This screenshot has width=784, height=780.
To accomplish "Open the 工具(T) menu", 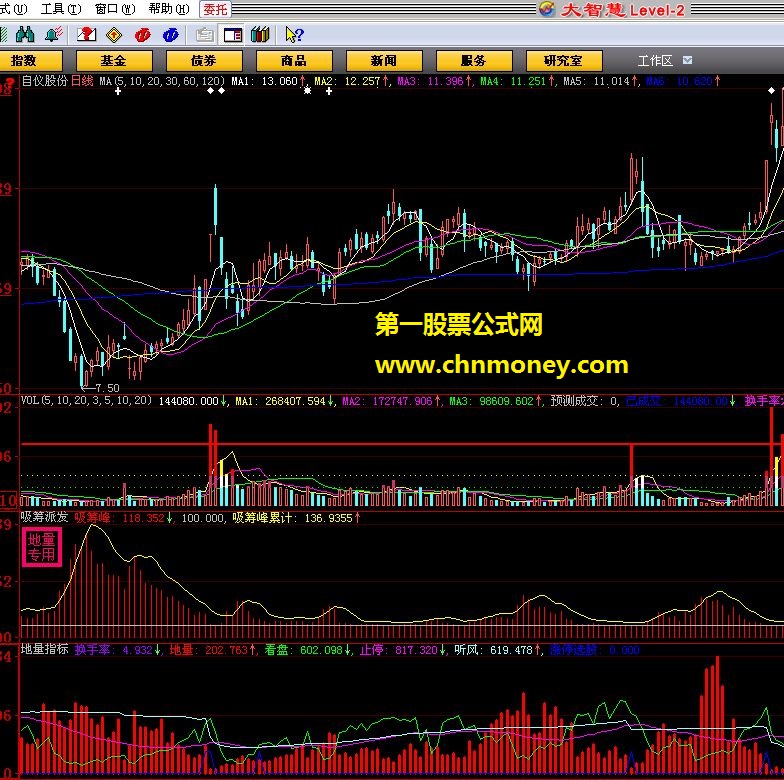I will click(60, 9).
